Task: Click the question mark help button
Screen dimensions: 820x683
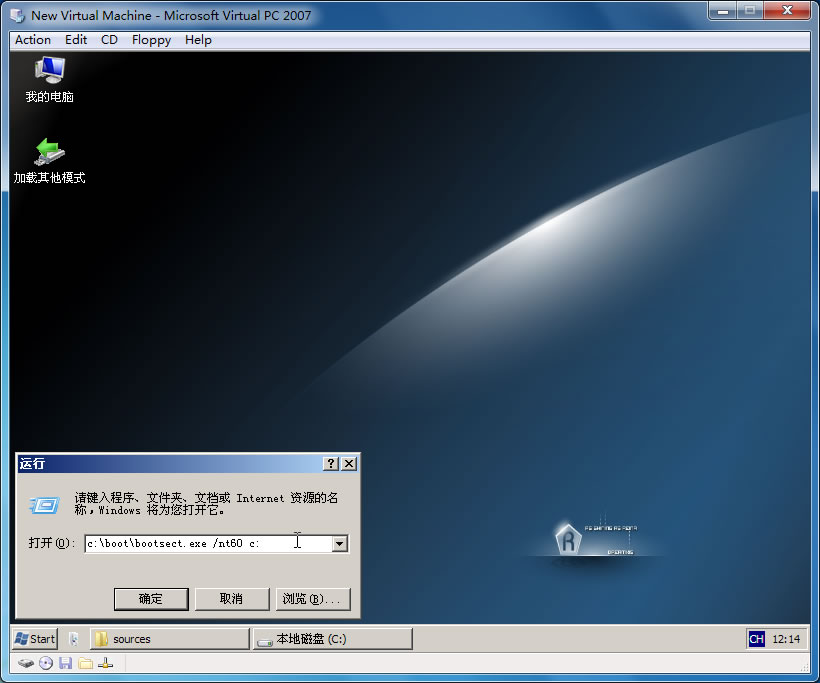Action: [330, 463]
